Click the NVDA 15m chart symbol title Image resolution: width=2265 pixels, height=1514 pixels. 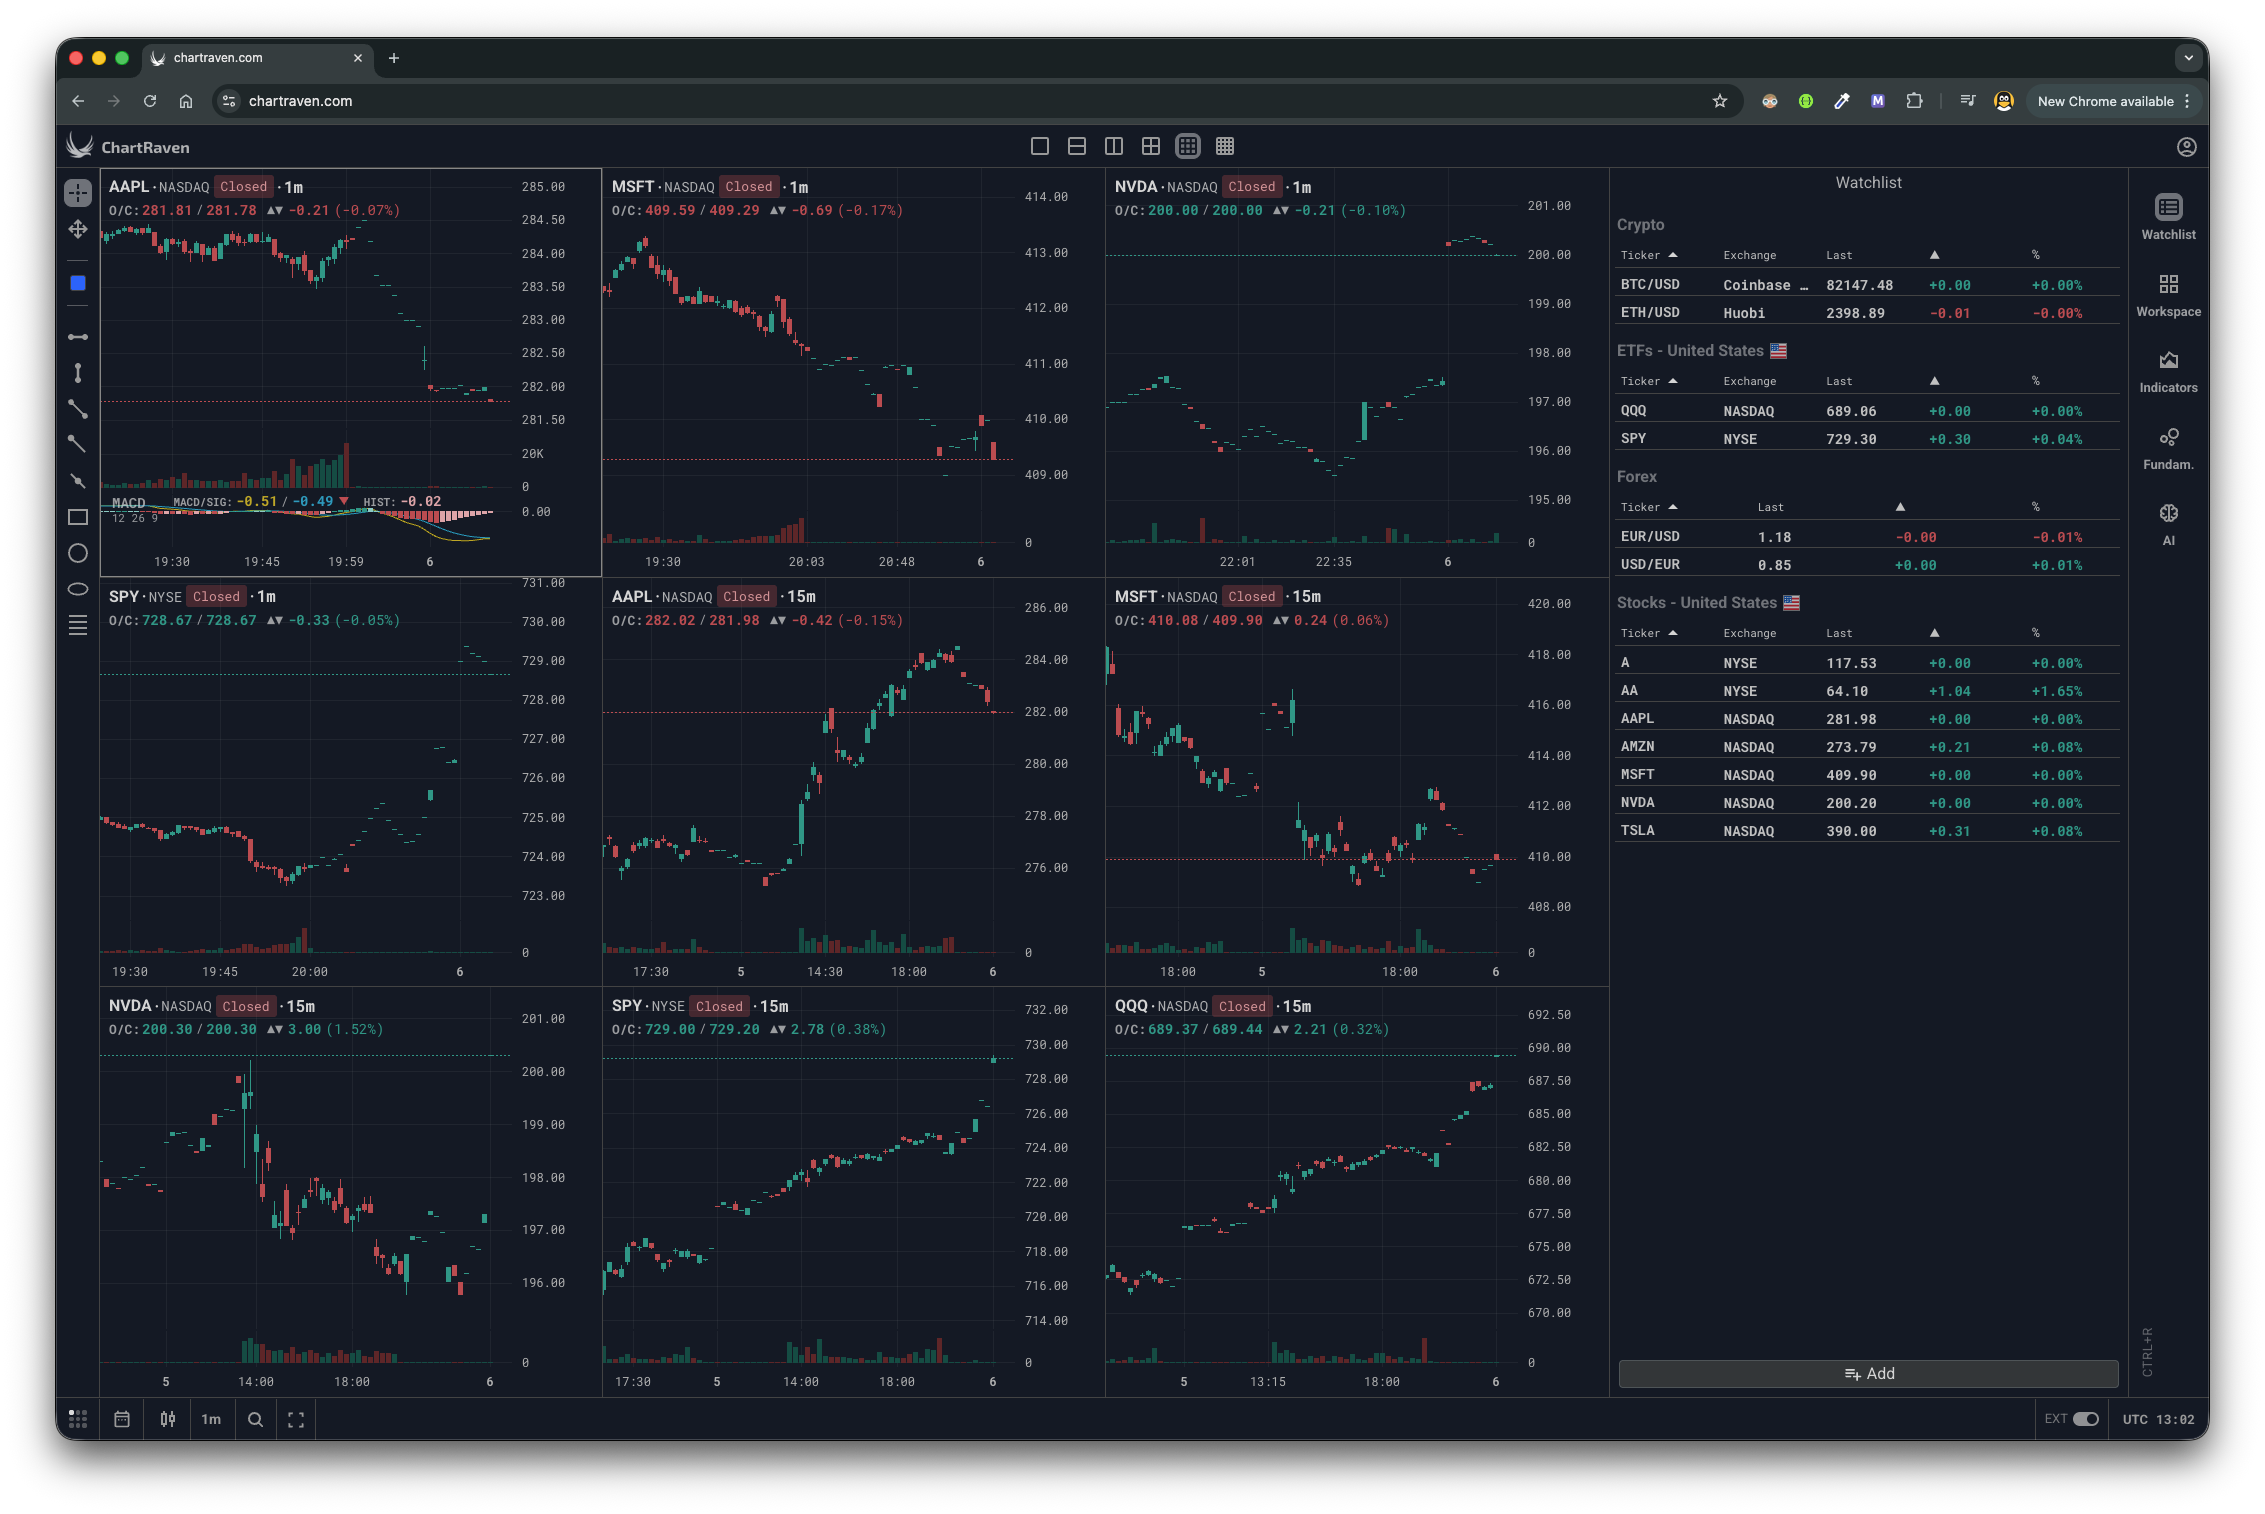(x=130, y=1006)
